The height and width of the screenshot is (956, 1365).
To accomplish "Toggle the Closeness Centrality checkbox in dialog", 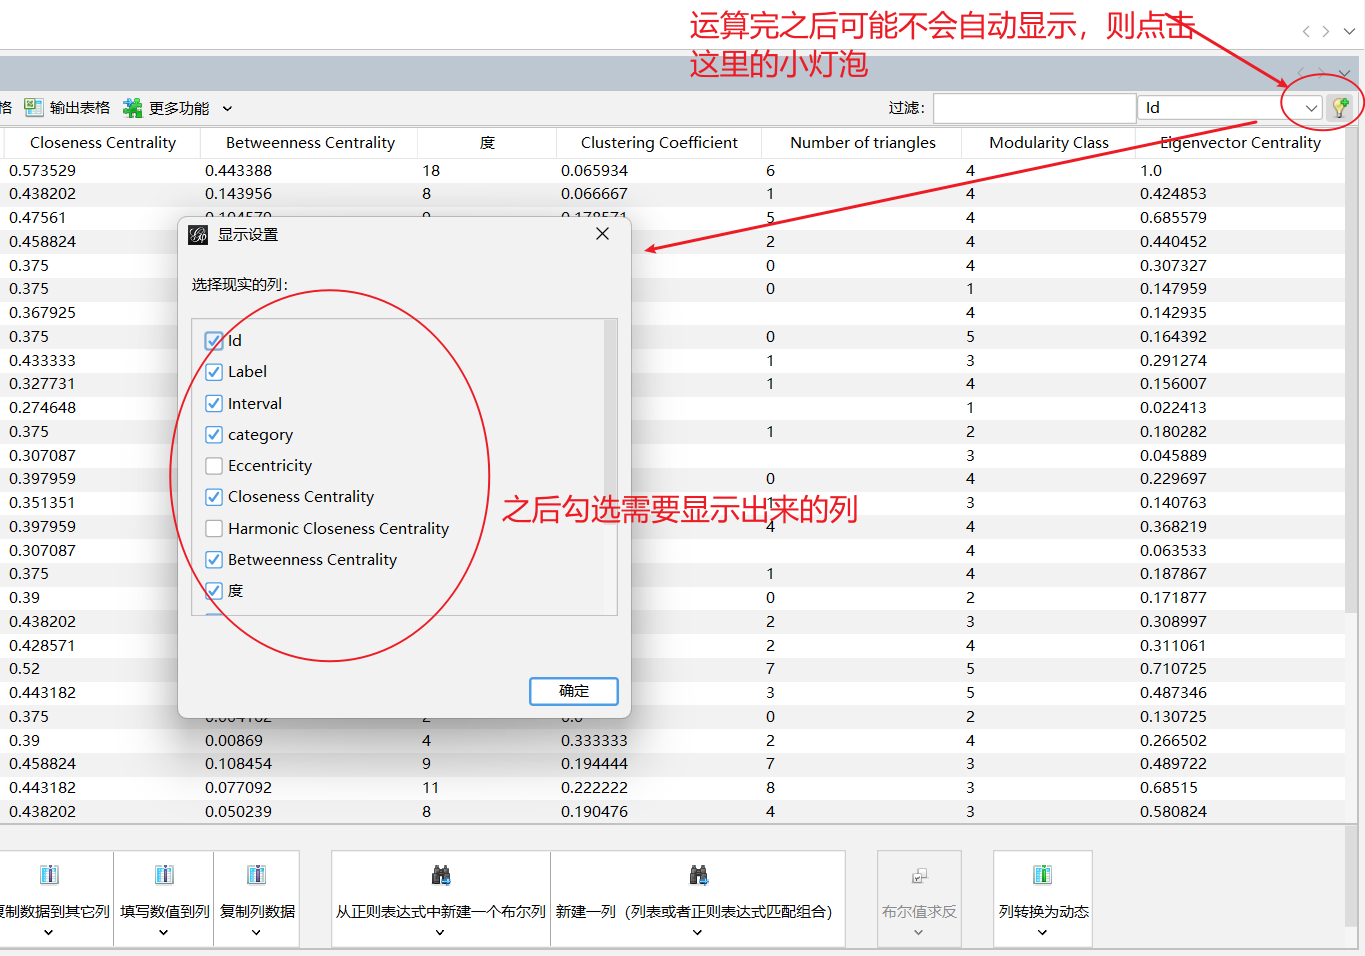I will 214,497.
